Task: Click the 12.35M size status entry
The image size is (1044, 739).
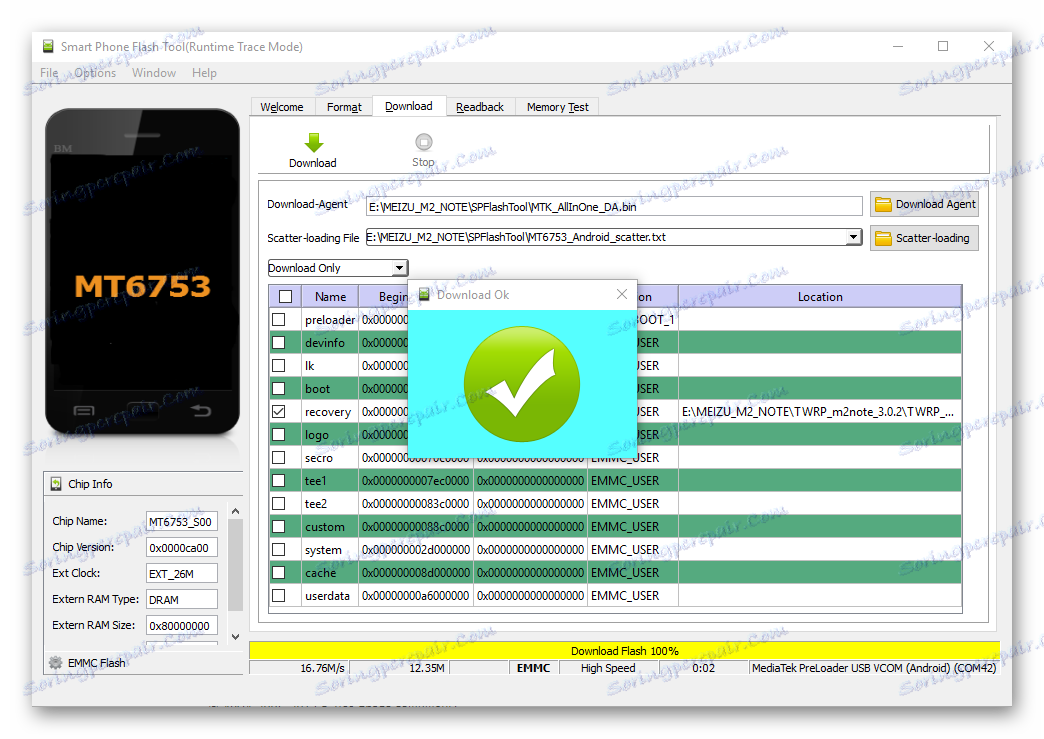Action: coord(427,668)
